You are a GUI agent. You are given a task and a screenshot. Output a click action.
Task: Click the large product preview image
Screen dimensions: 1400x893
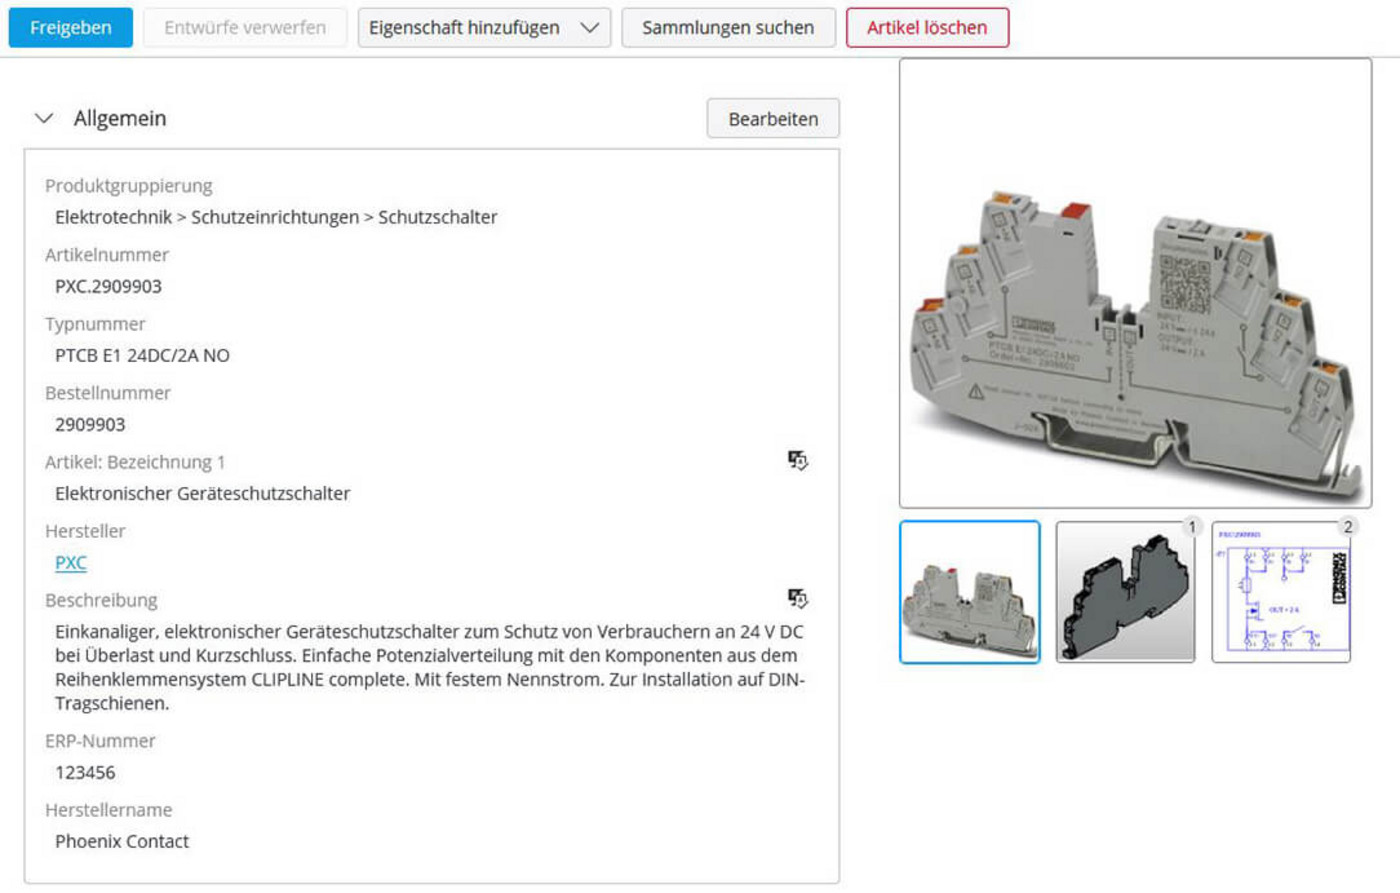click(x=1135, y=283)
